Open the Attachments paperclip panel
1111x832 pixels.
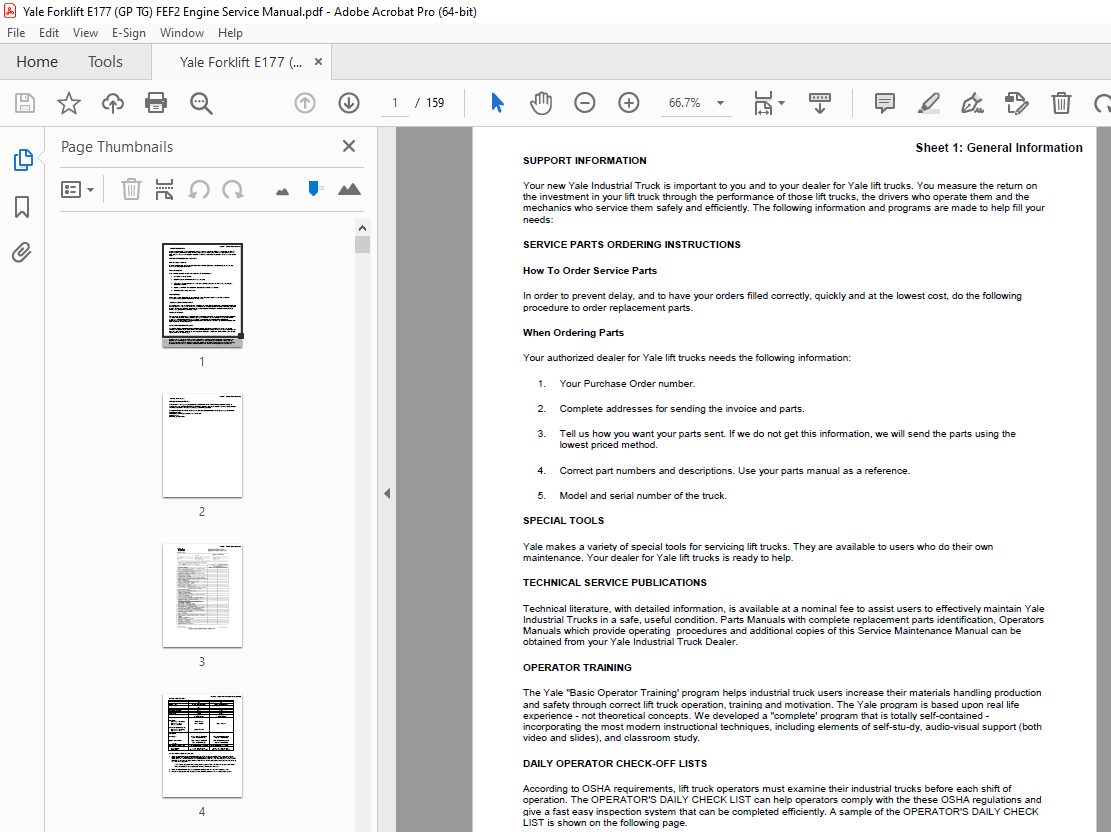(21, 252)
